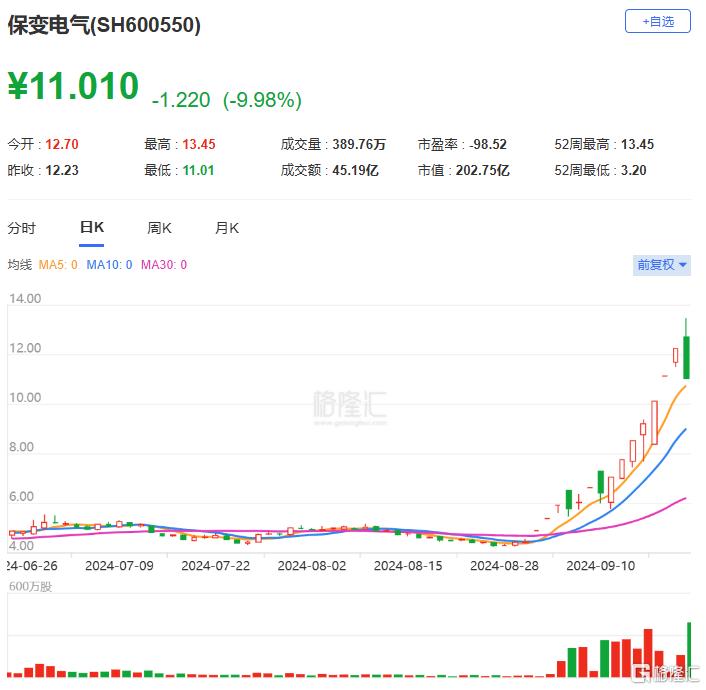706x690 pixels.
Task: Click the price change value -1.220
Action: 181,100
